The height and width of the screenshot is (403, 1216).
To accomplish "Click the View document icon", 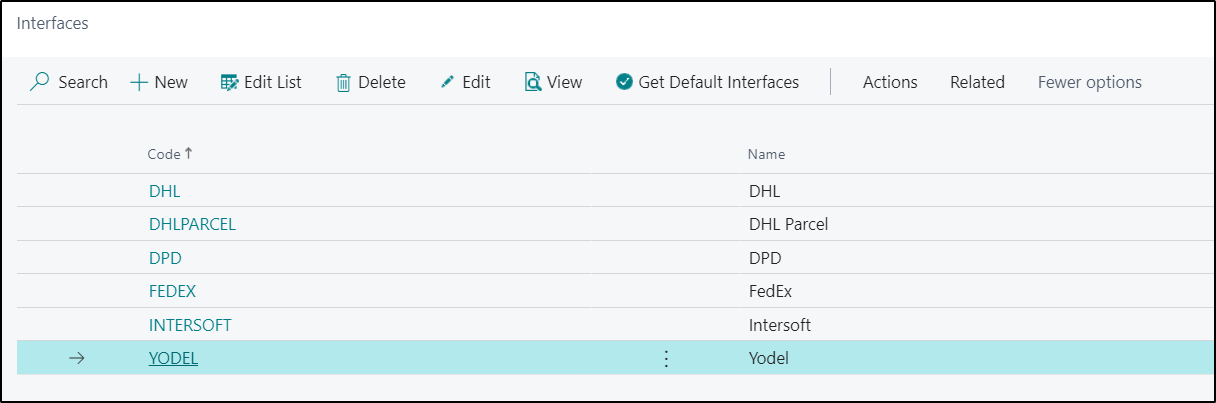I will (533, 82).
